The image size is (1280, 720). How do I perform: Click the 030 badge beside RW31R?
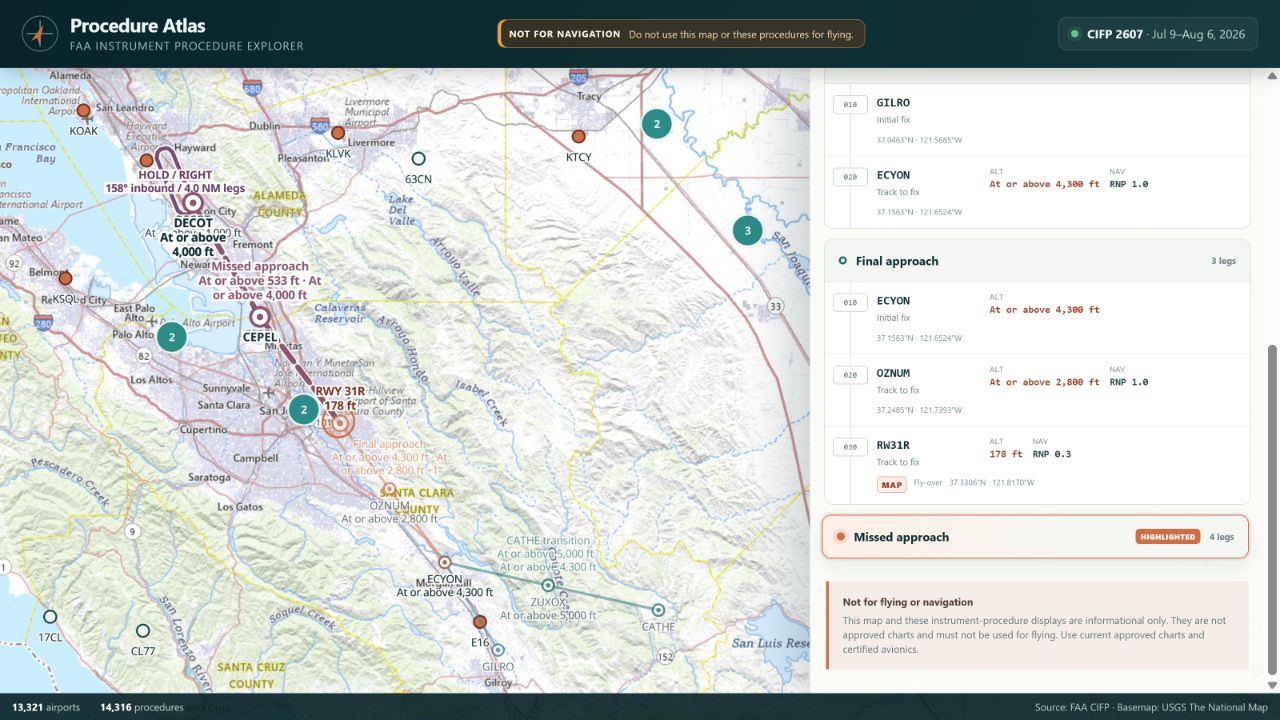(850, 447)
